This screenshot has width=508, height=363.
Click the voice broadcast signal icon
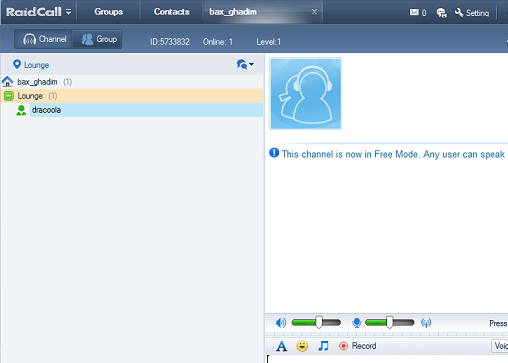pos(426,322)
